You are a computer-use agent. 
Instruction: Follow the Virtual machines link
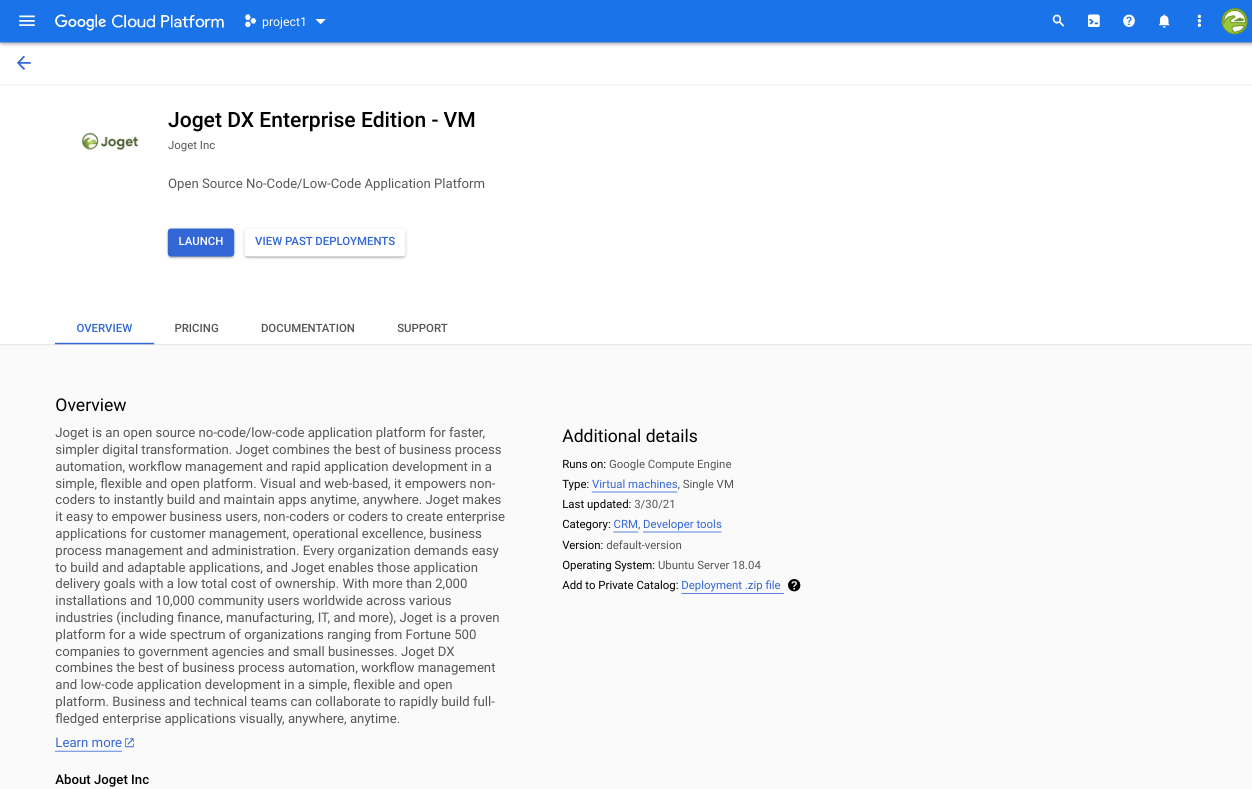(634, 484)
